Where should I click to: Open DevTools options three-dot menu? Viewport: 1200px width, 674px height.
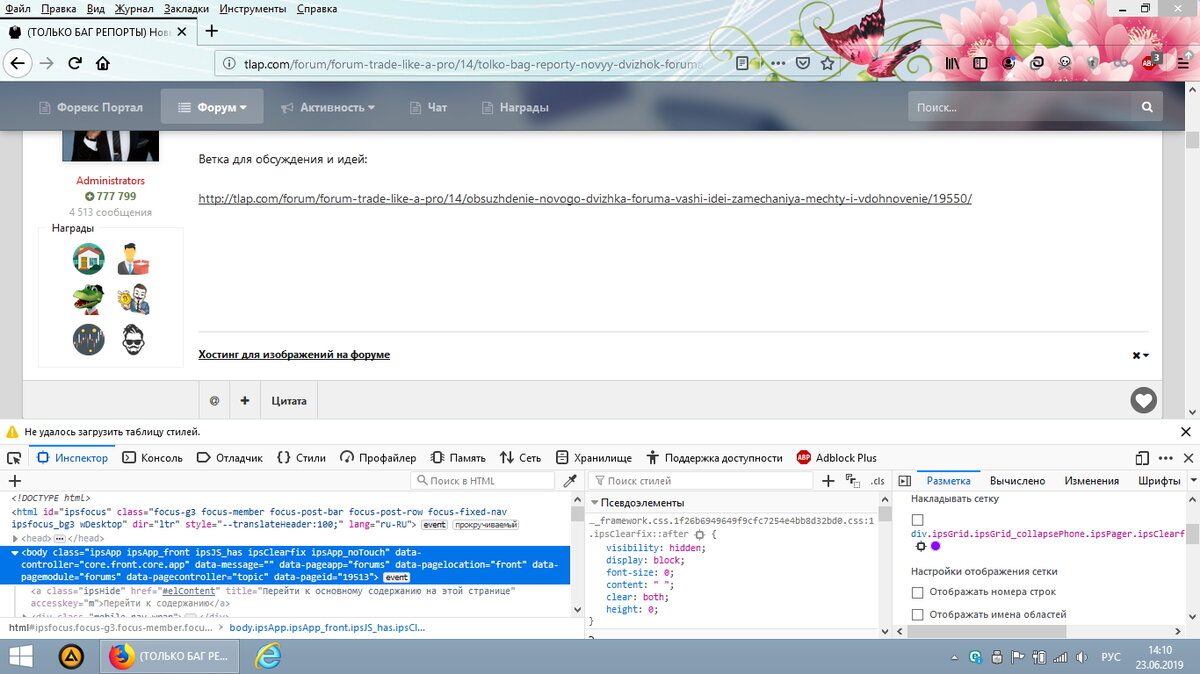(1165, 458)
